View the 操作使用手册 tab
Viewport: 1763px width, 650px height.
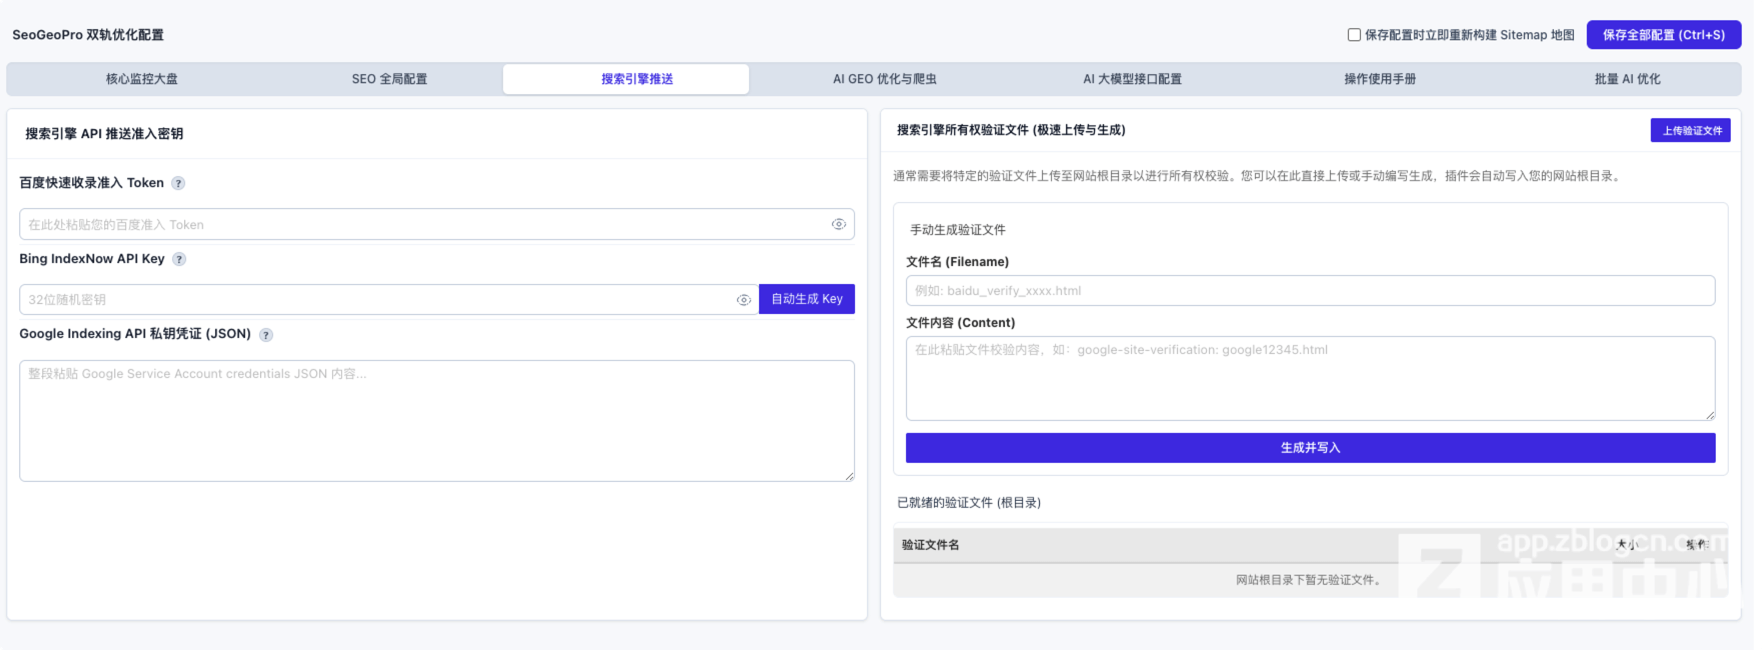pyautogui.click(x=1380, y=79)
